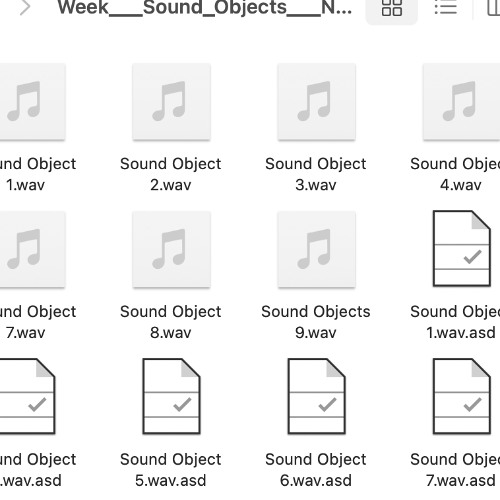
Task: Click the Sound Object 5.wav.asd filename label
Action: [x=171, y=470]
